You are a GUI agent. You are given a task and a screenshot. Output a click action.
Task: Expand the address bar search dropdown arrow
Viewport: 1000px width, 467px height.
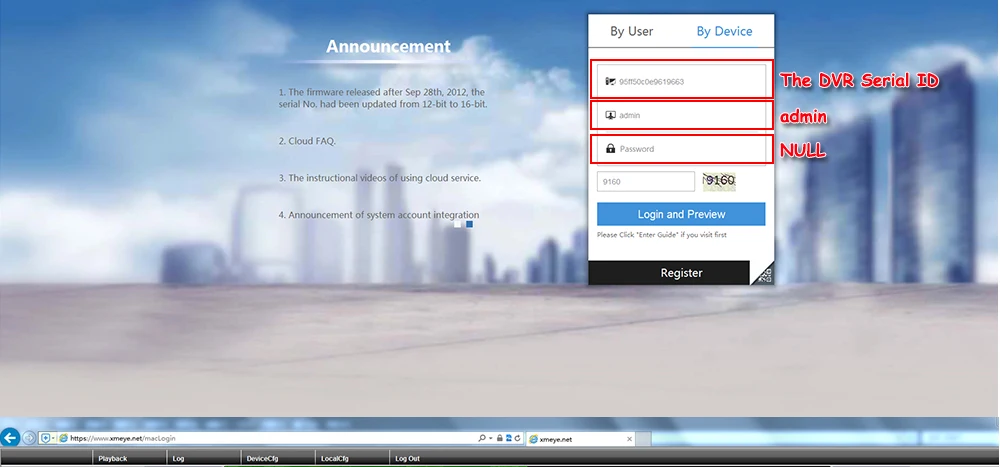490,438
